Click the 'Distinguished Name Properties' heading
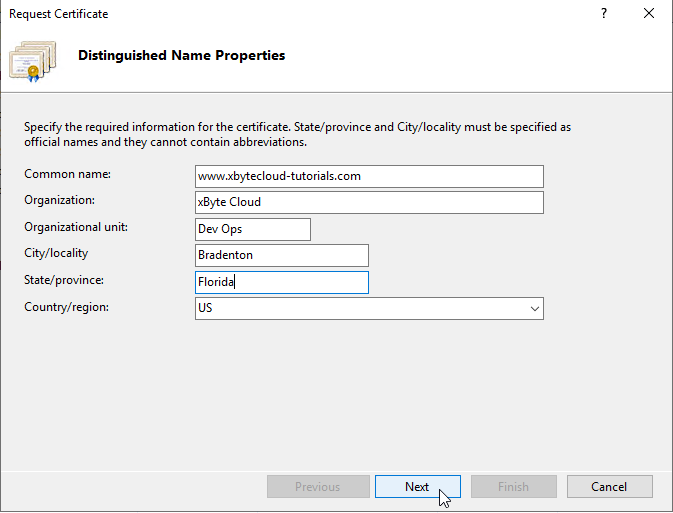673x513 pixels. (x=182, y=55)
